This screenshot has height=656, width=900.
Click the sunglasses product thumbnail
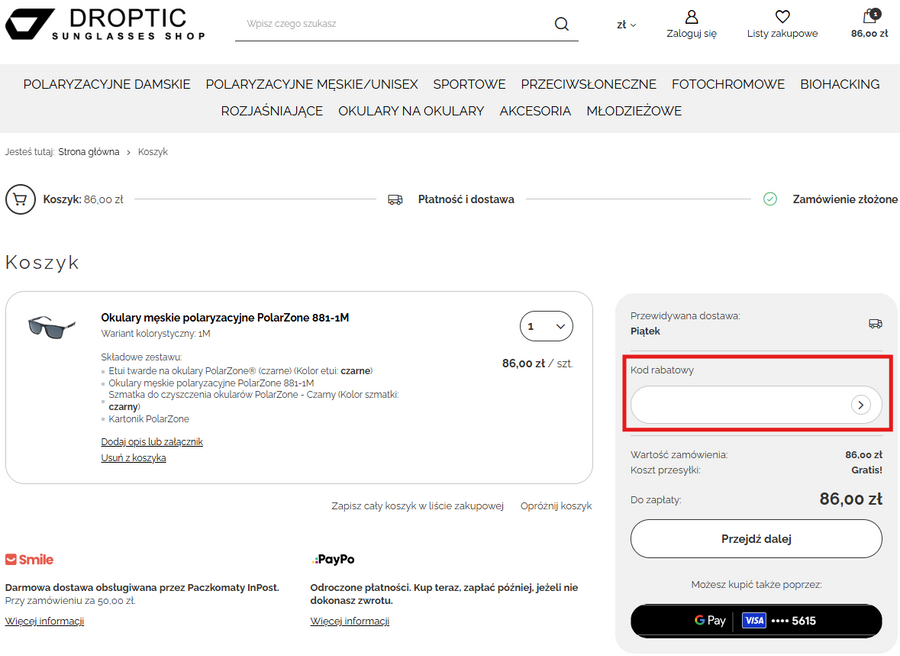[x=52, y=326]
